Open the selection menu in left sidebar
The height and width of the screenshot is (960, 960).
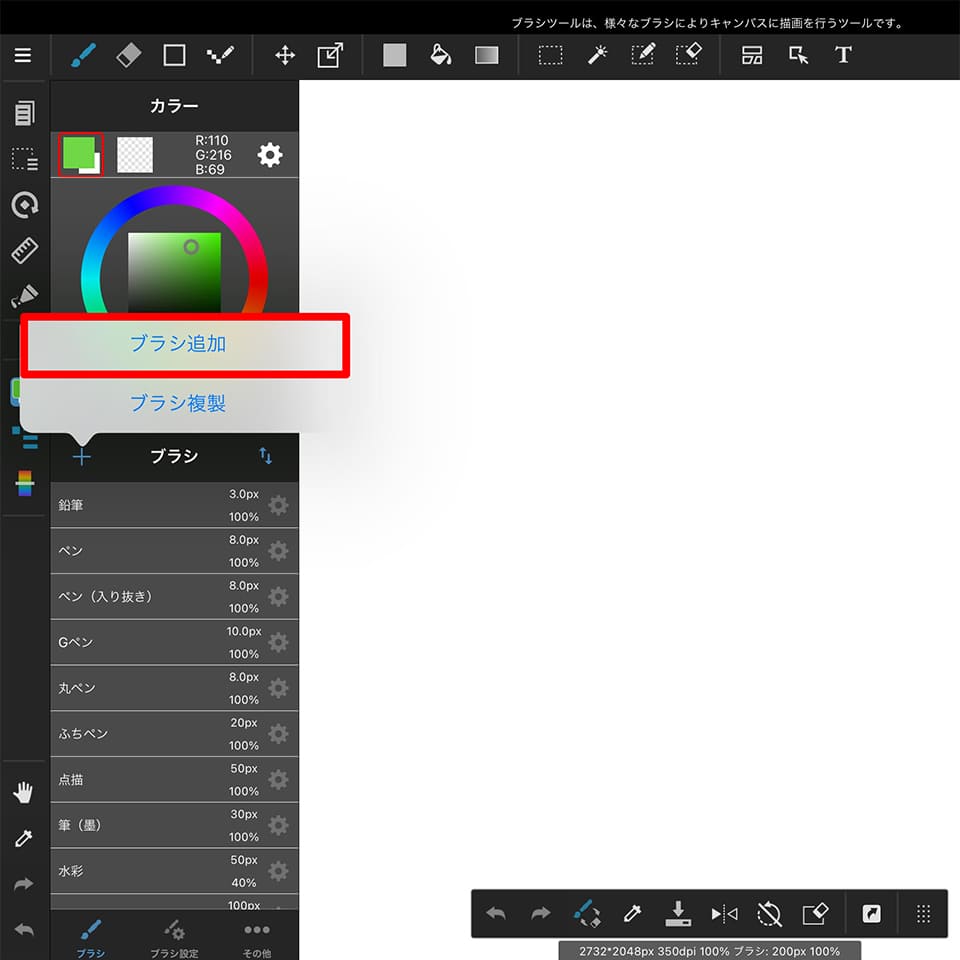[x=25, y=159]
